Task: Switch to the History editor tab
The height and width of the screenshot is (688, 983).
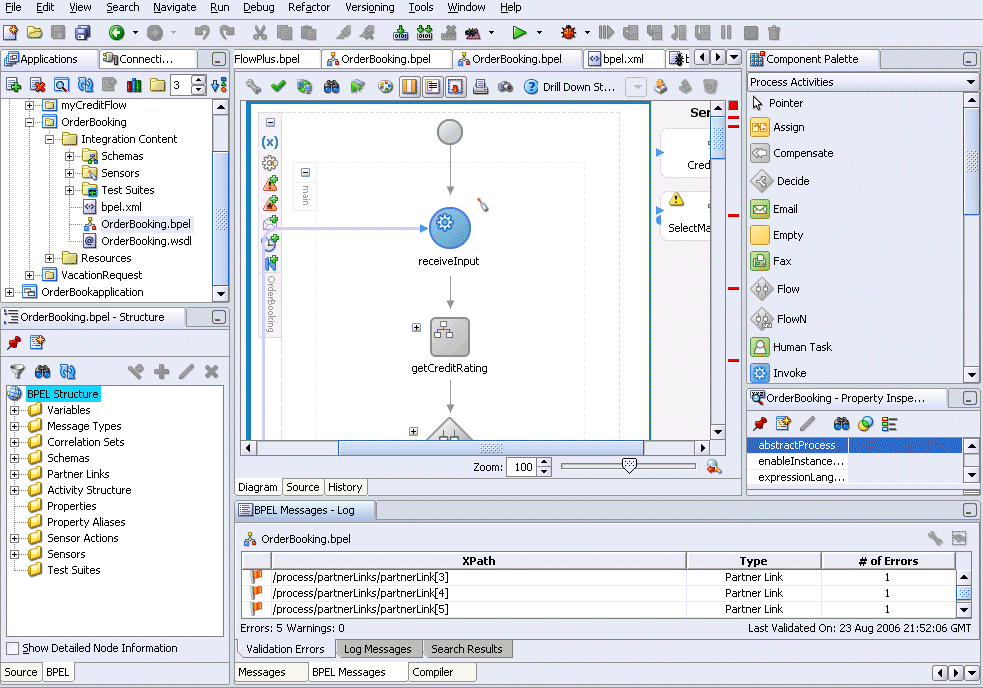Action: coord(345,487)
